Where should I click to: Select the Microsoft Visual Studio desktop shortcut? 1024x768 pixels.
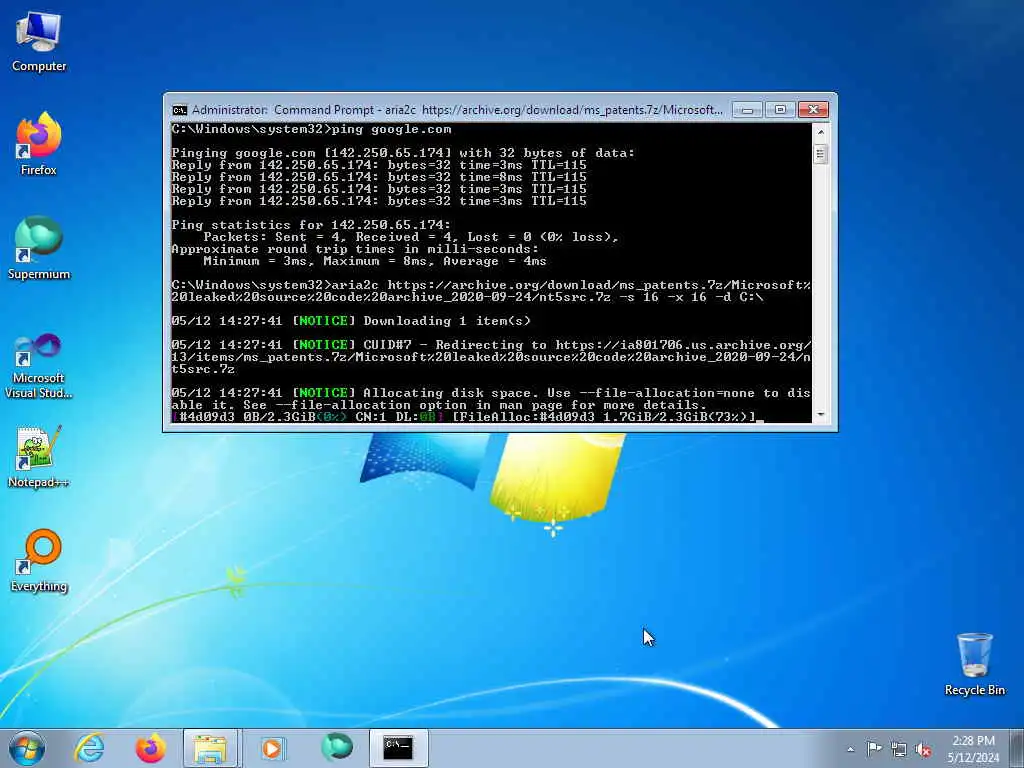39,366
